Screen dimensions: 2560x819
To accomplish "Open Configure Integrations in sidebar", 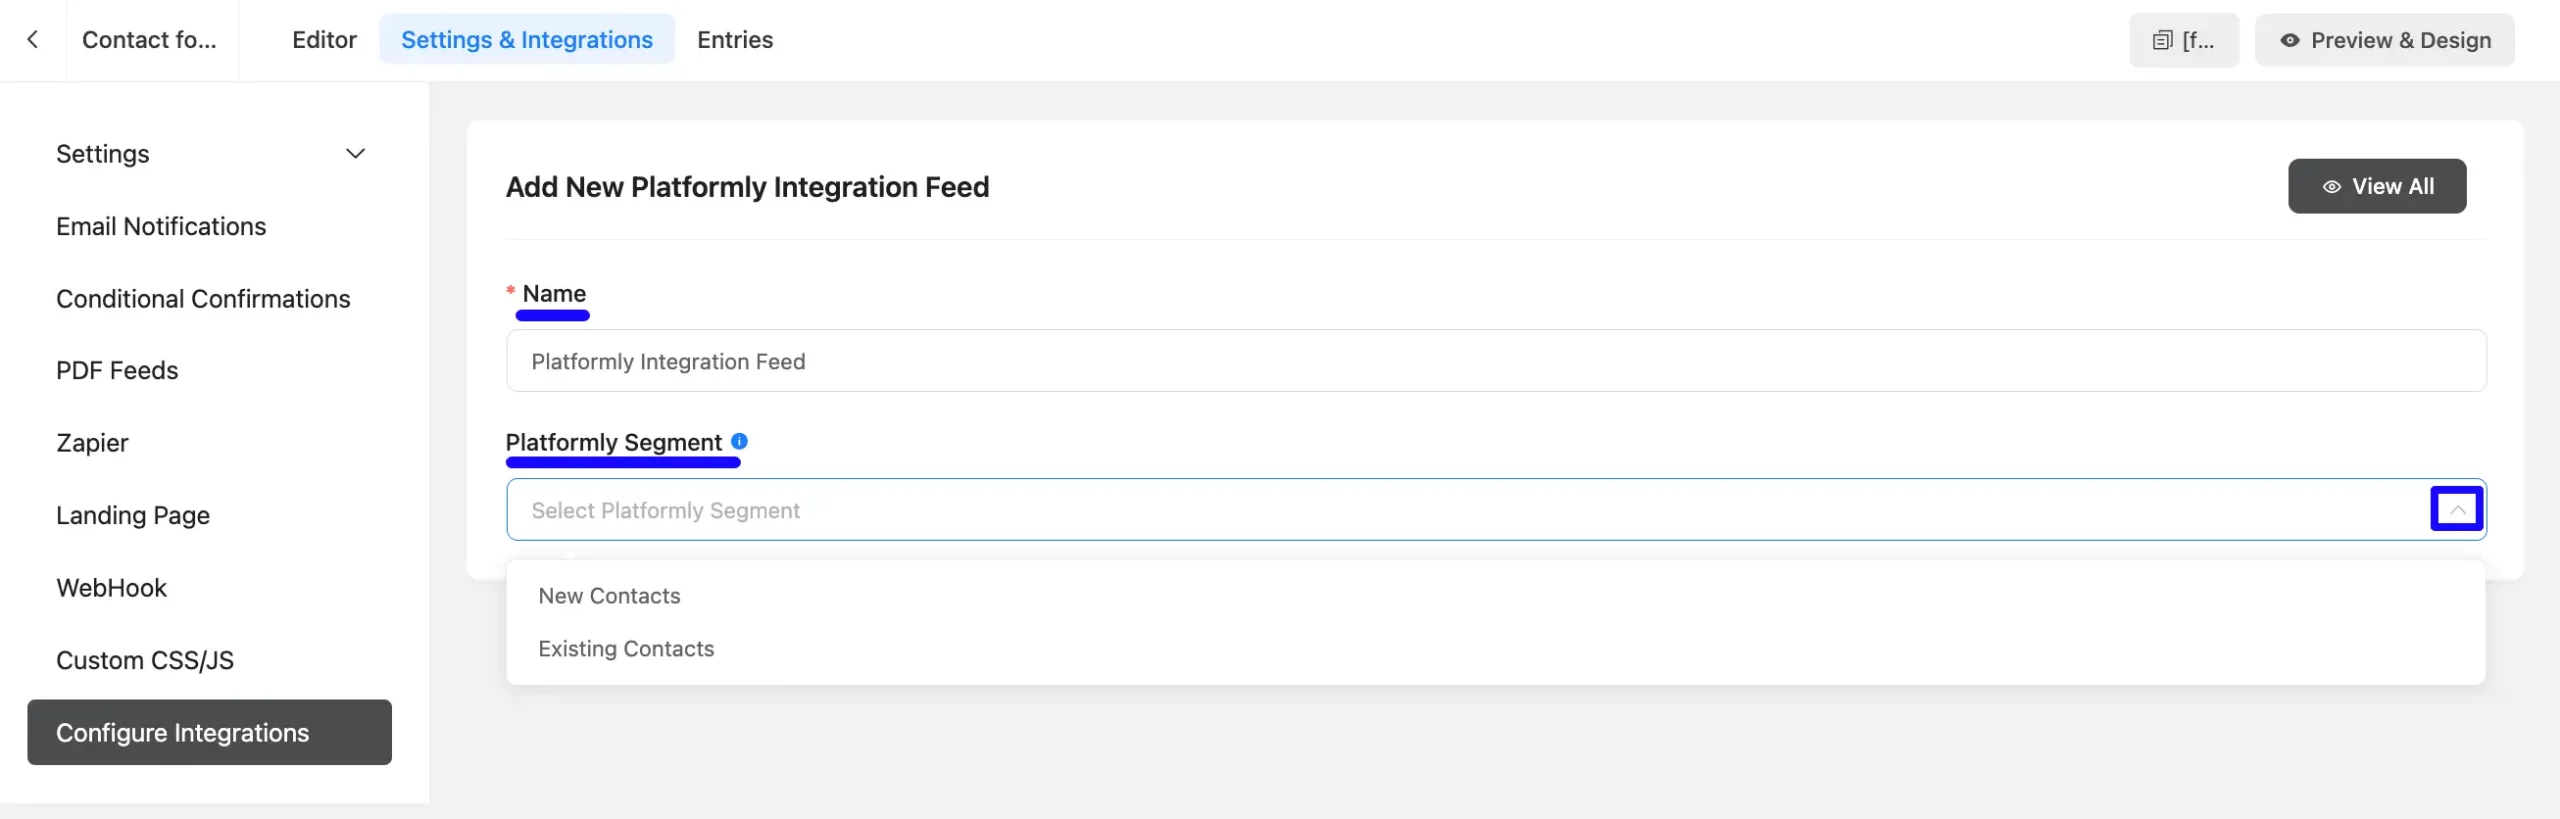I will point(210,733).
